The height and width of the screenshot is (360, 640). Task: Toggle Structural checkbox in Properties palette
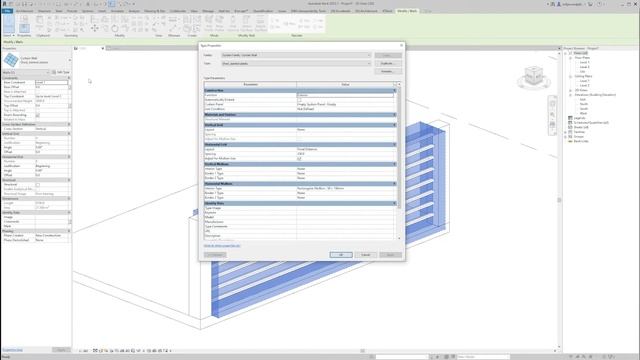[x=38, y=184]
